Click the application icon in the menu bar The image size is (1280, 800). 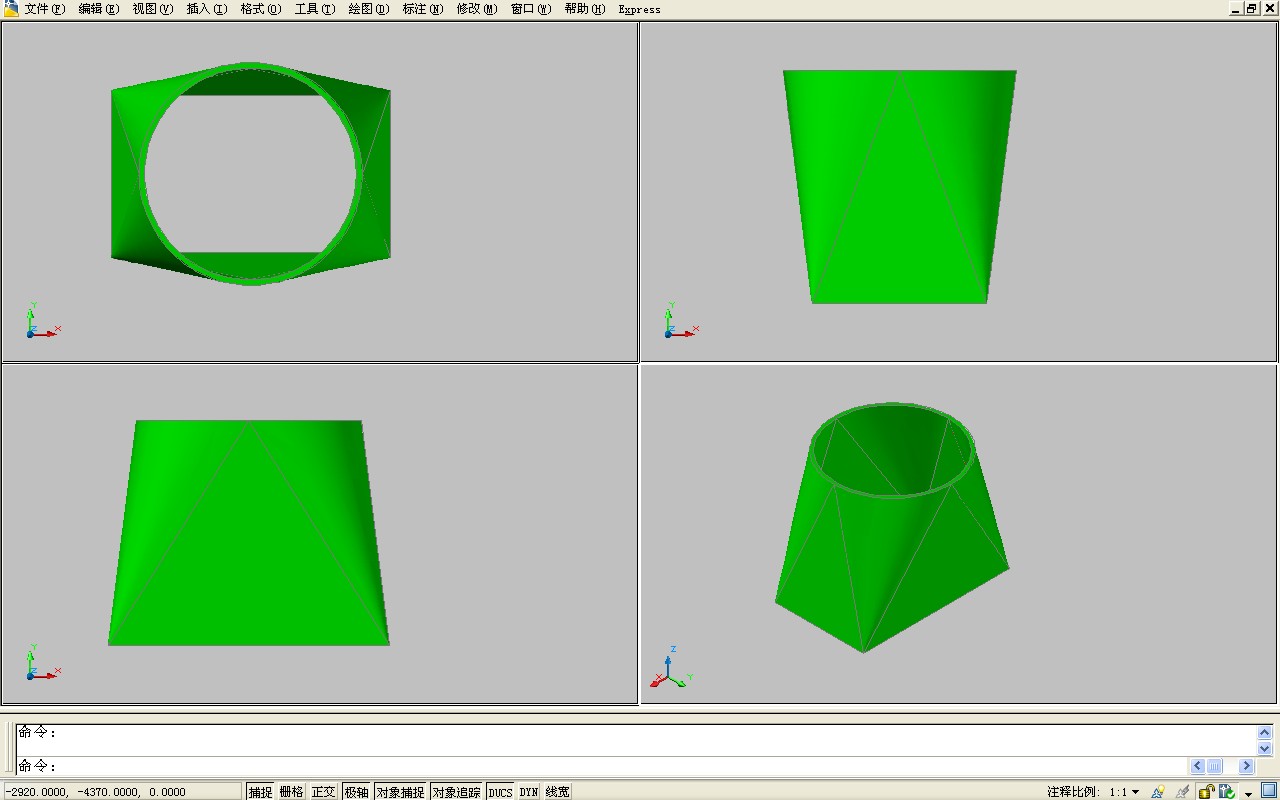click(11, 9)
